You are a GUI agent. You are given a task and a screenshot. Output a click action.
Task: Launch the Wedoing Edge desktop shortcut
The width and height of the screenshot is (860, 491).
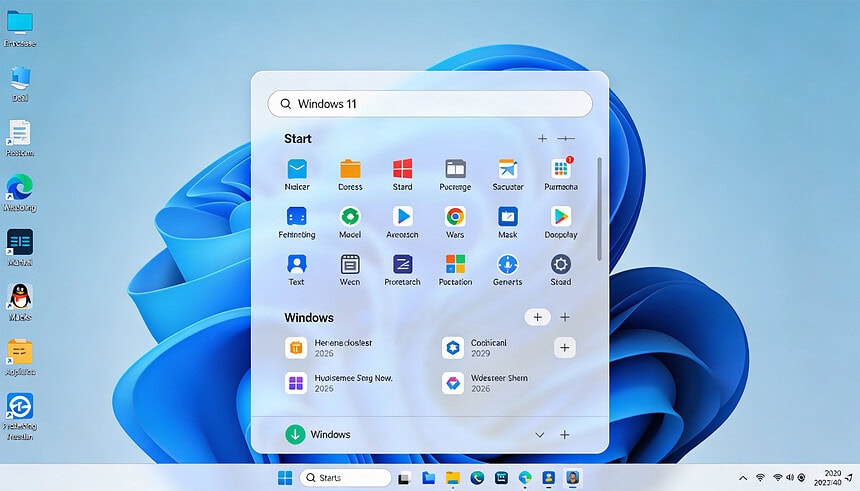[x=20, y=188]
